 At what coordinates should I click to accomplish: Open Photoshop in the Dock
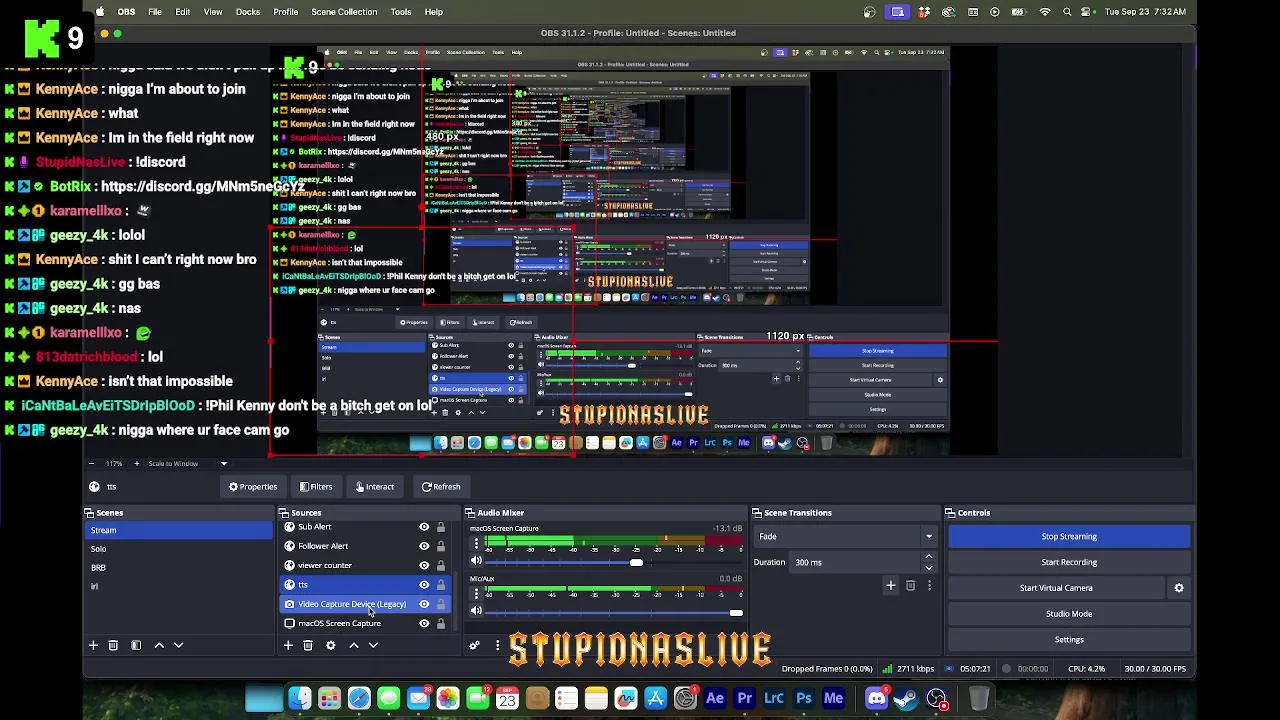tap(804, 698)
